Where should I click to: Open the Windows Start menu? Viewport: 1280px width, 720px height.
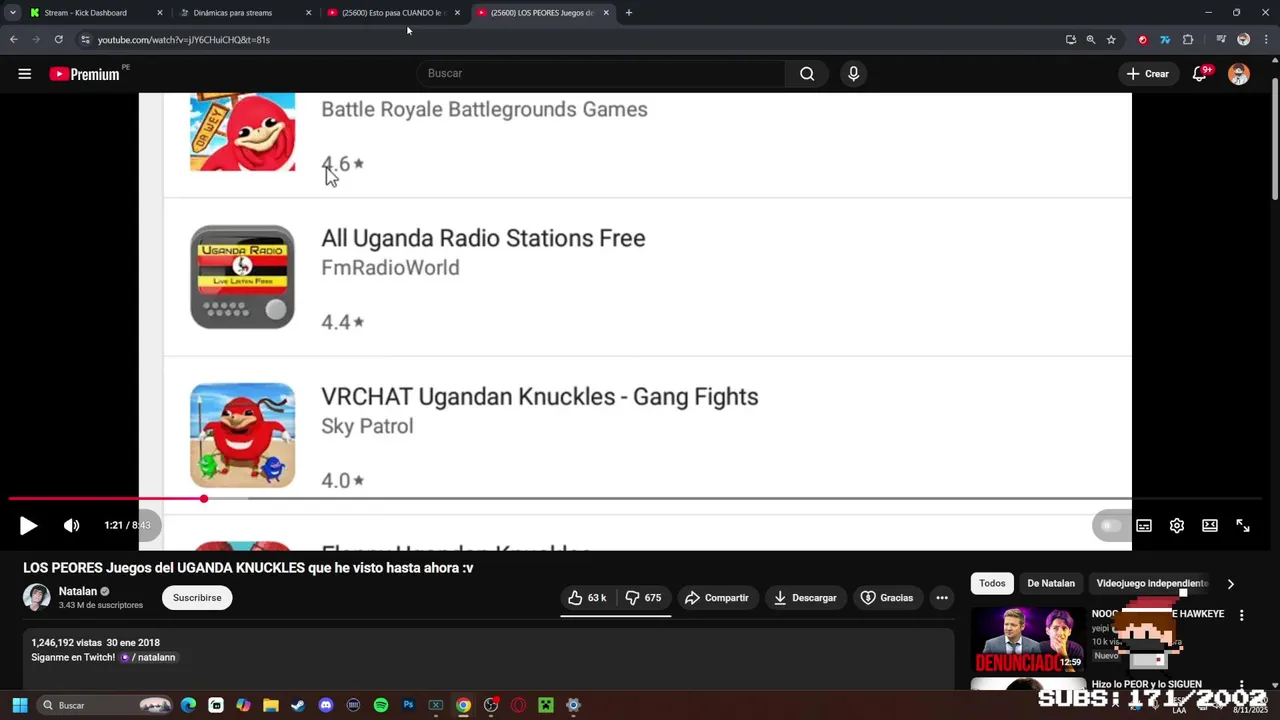coord(20,705)
